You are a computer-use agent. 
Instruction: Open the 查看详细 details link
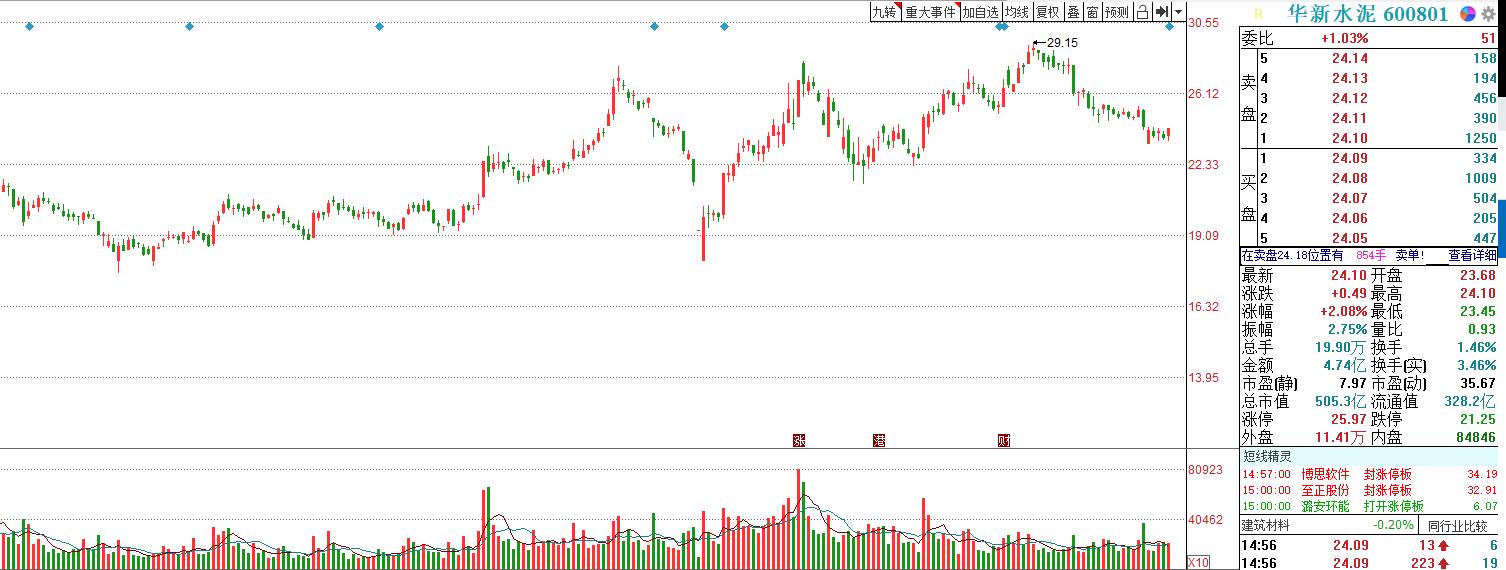[x=1472, y=256]
